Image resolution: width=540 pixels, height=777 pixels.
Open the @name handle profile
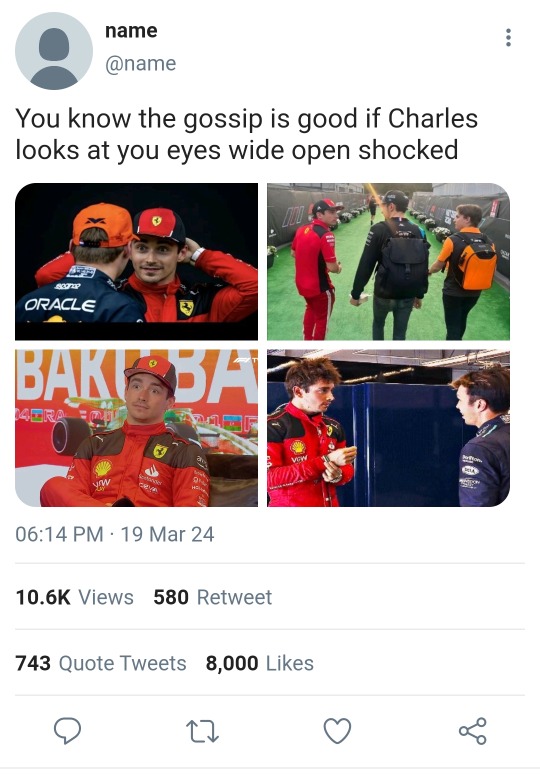[141, 63]
